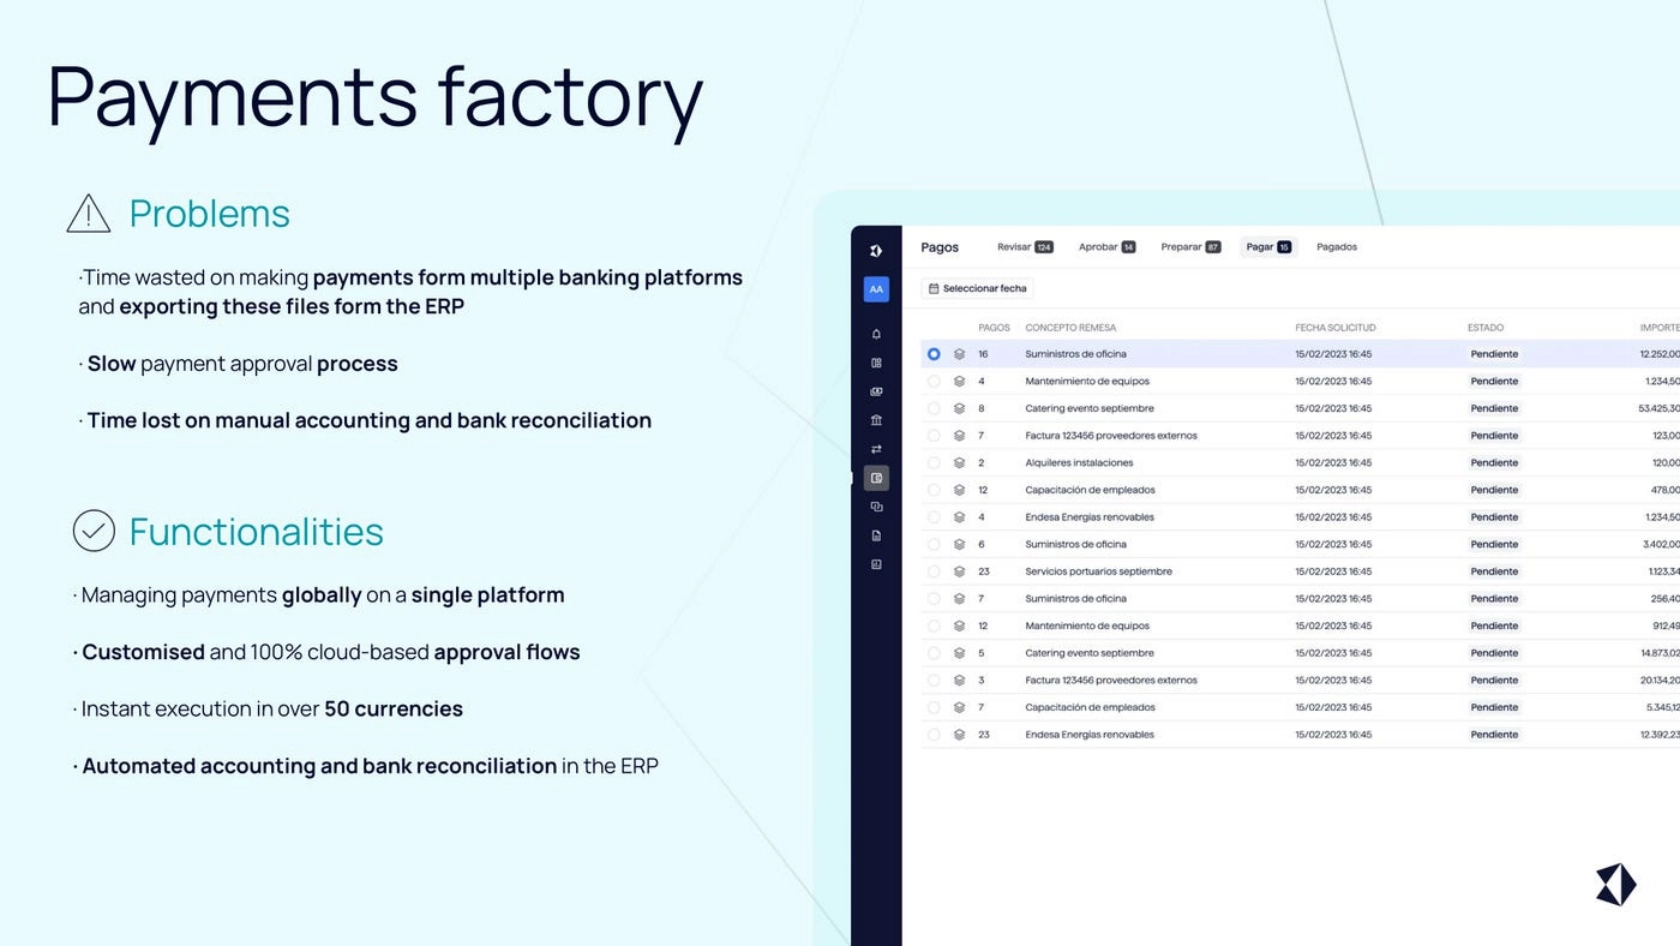The width and height of the screenshot is (1680, 946).
Task: Open the Pagados tab
Action: 1336,247
